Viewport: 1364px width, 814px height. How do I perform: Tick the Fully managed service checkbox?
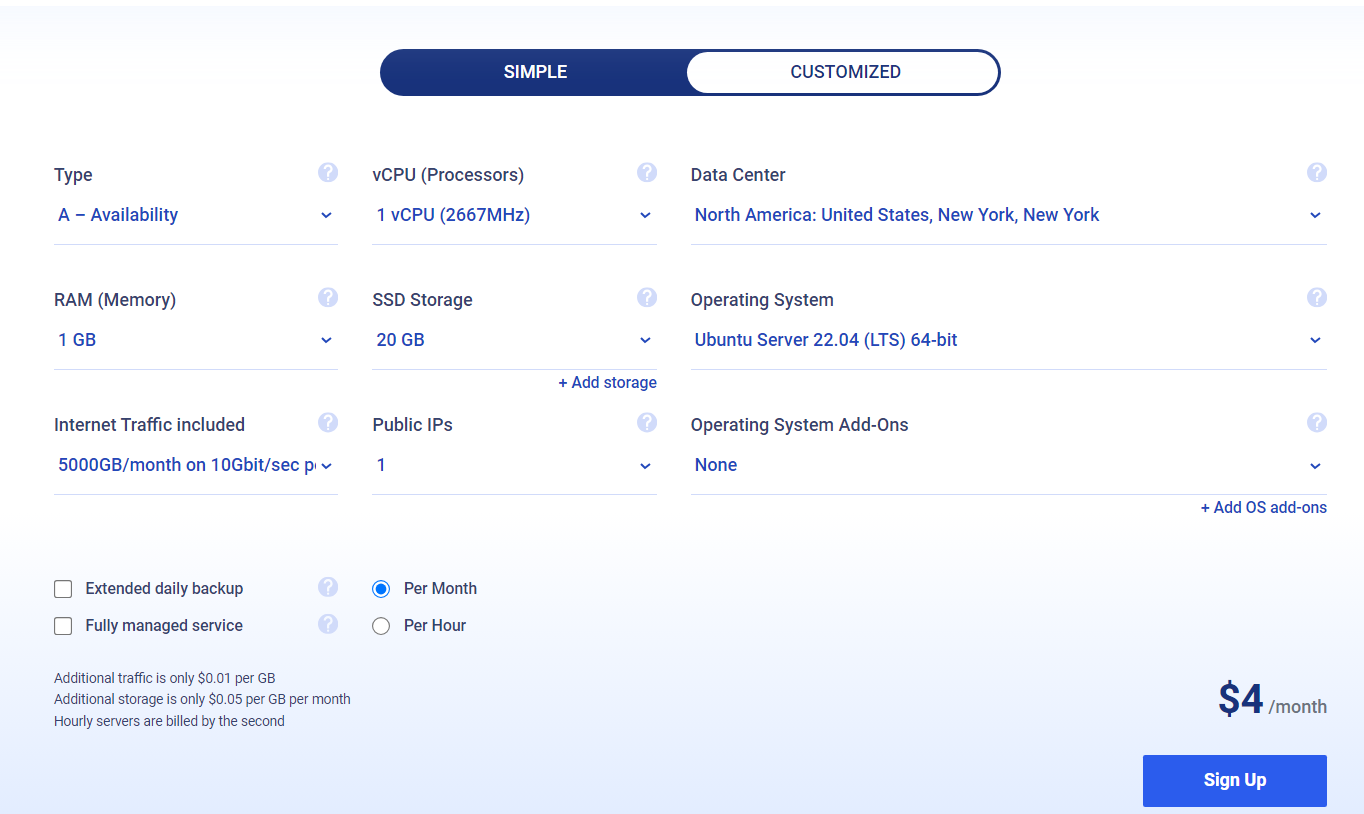click(63, 626)
